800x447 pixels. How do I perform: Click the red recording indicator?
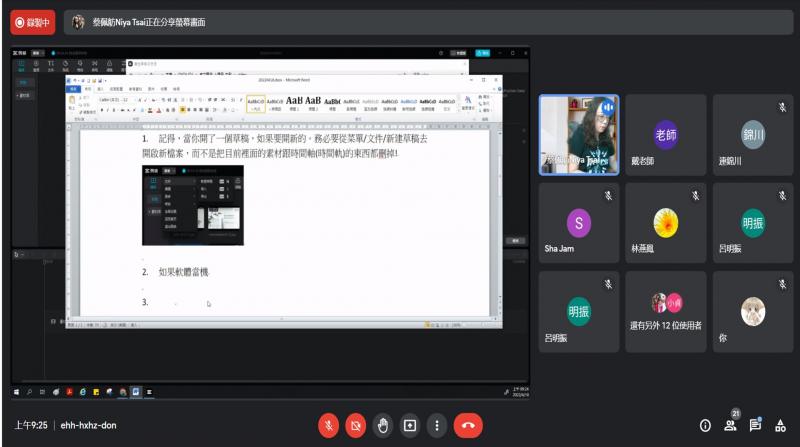pyautogui.click(x=29, y=21)
